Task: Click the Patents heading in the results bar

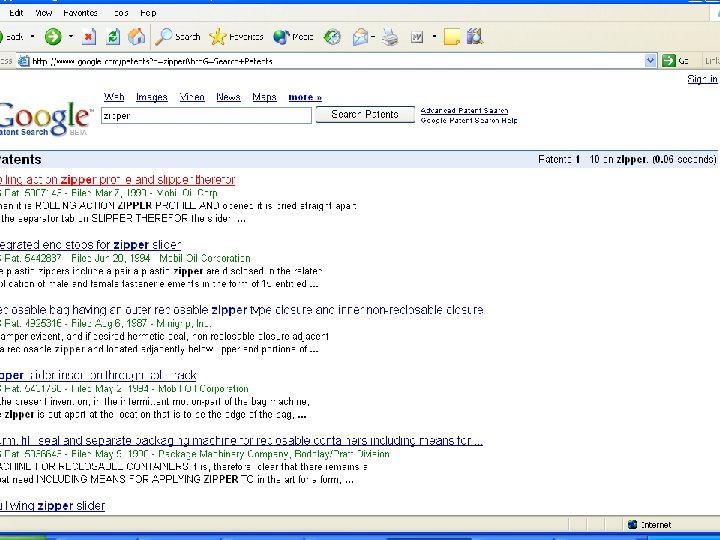Action: tap(21, 159)
